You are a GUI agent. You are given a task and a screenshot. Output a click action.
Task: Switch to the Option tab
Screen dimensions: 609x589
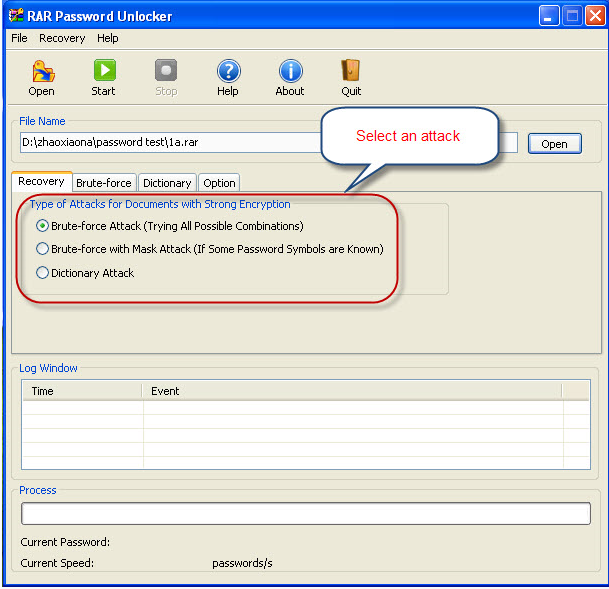219,183
